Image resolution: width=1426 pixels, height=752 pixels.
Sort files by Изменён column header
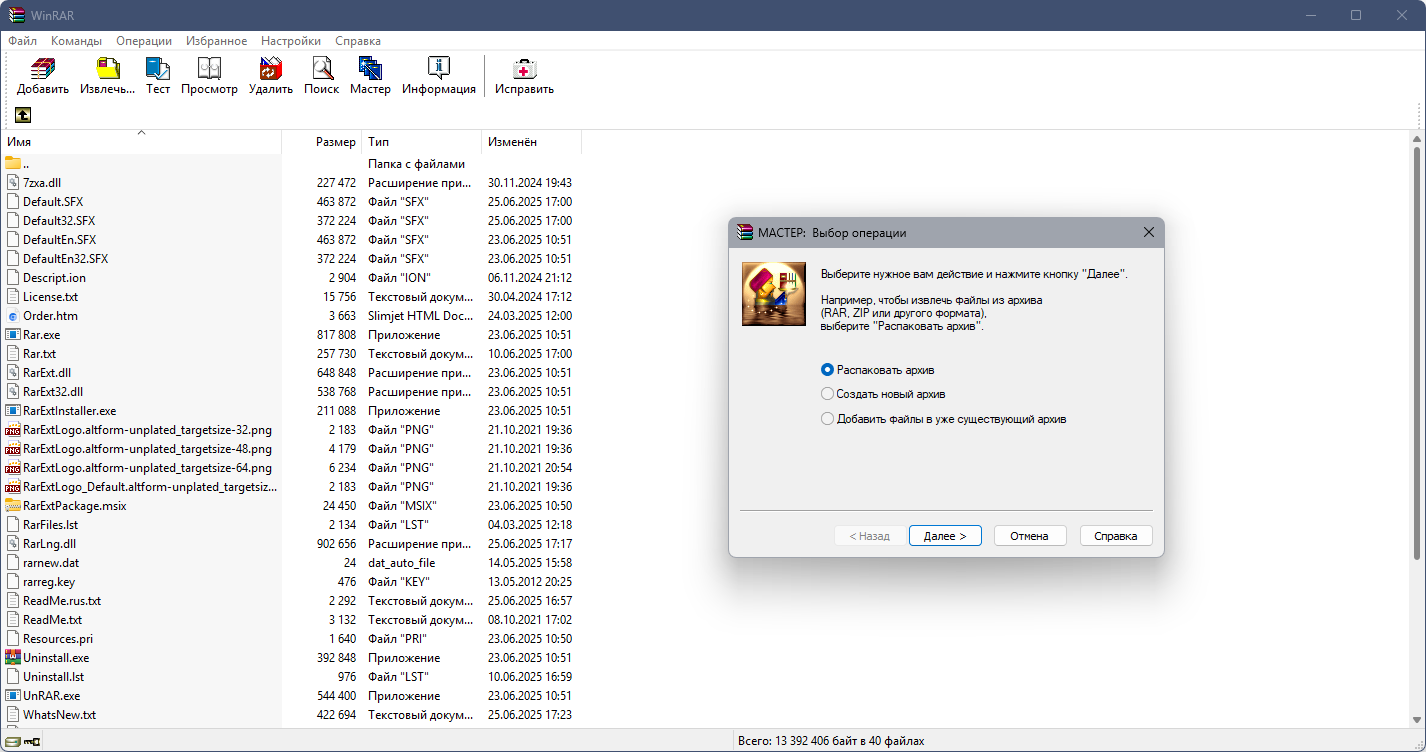tap(531, 142)
